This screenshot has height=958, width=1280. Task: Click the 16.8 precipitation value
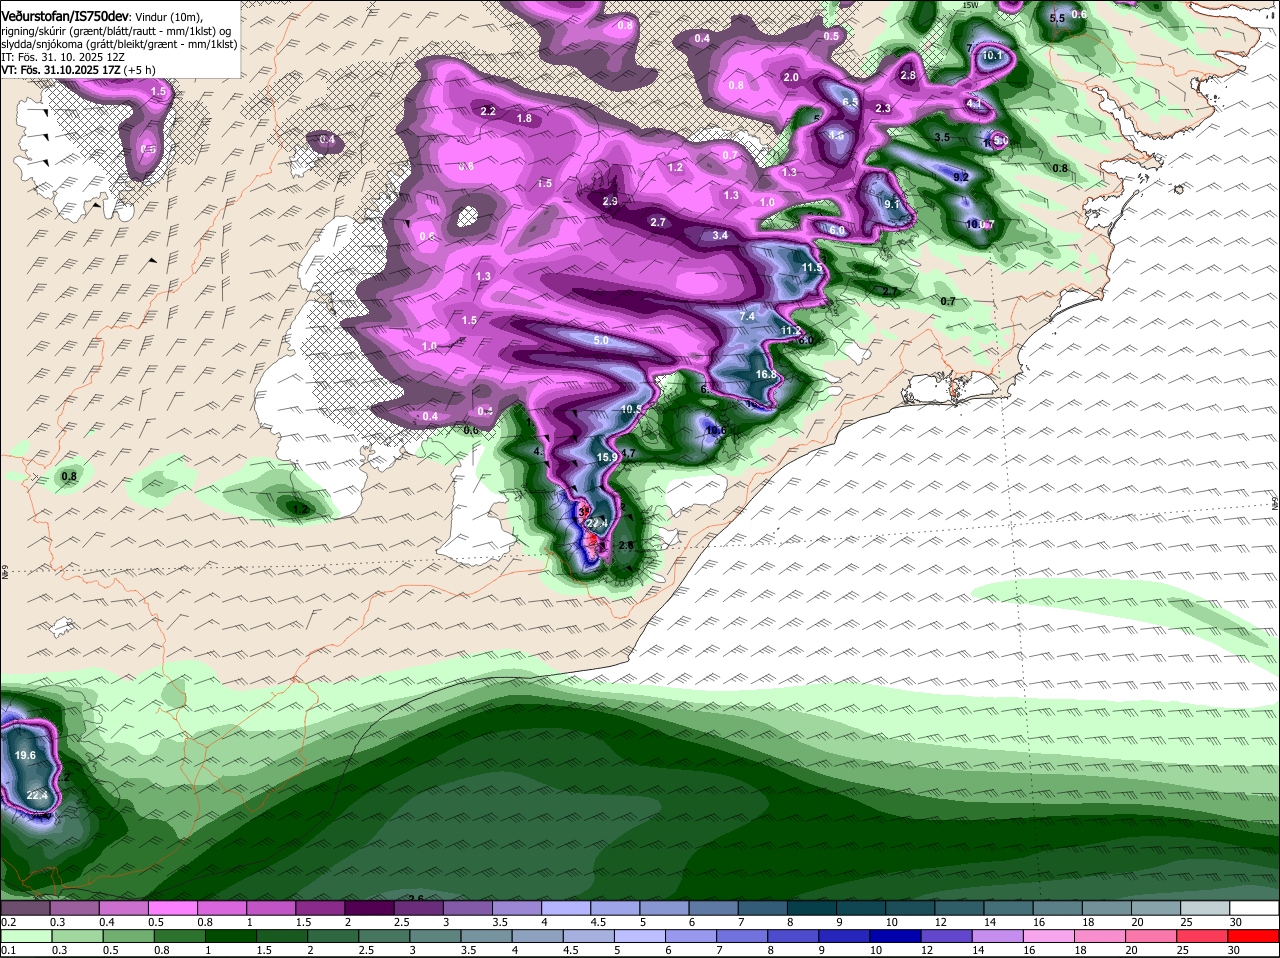[766, 374]
